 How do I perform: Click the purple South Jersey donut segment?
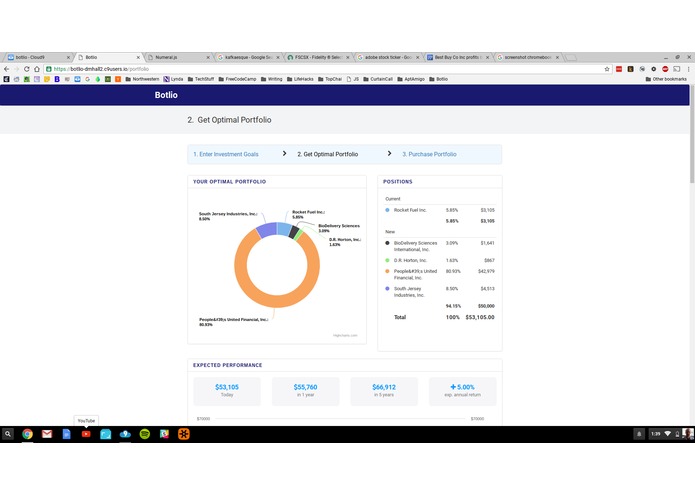[x=267, y=230]
